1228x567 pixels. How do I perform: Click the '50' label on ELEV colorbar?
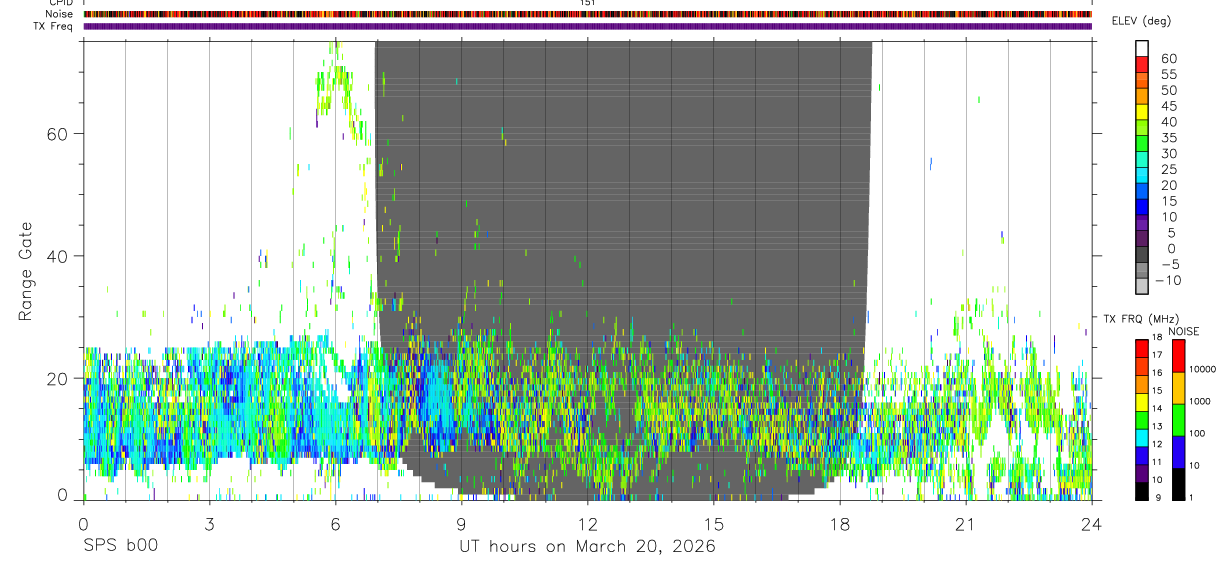[x=1168, y=90]
